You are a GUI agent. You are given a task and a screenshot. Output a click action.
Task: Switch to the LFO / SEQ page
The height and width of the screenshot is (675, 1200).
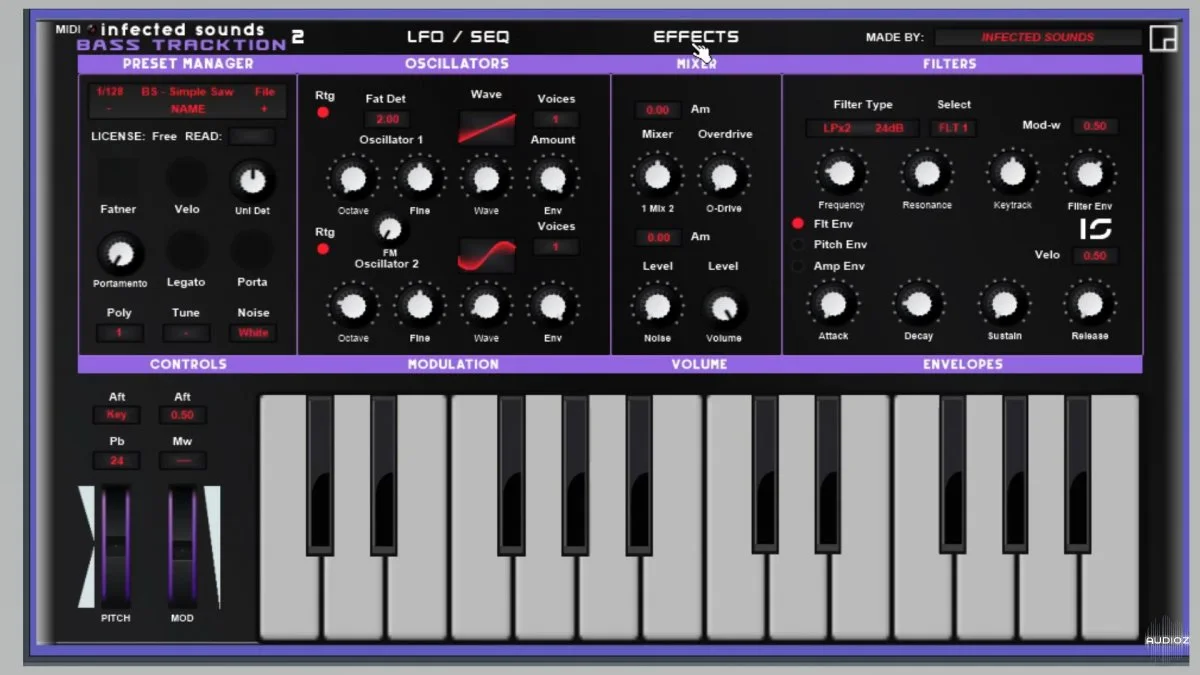click(458, 37)
